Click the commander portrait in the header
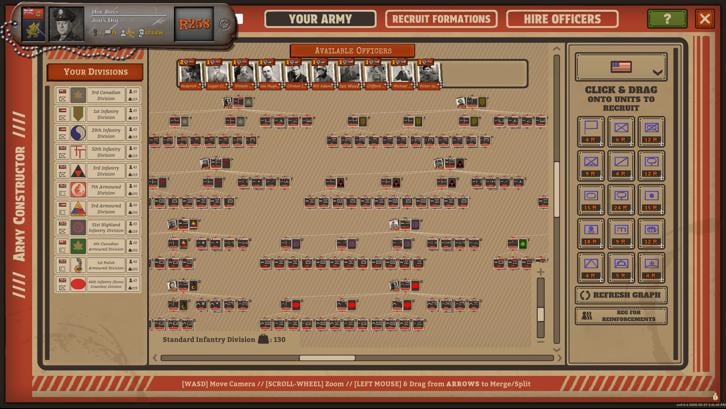The image size is (726, 409). pyautogui.click(x=66, y=24)
